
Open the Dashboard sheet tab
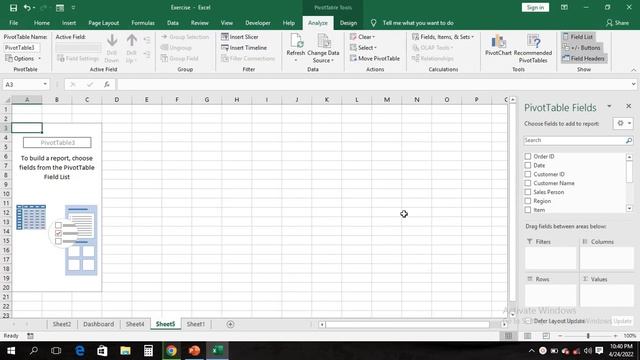coord(98,324)
